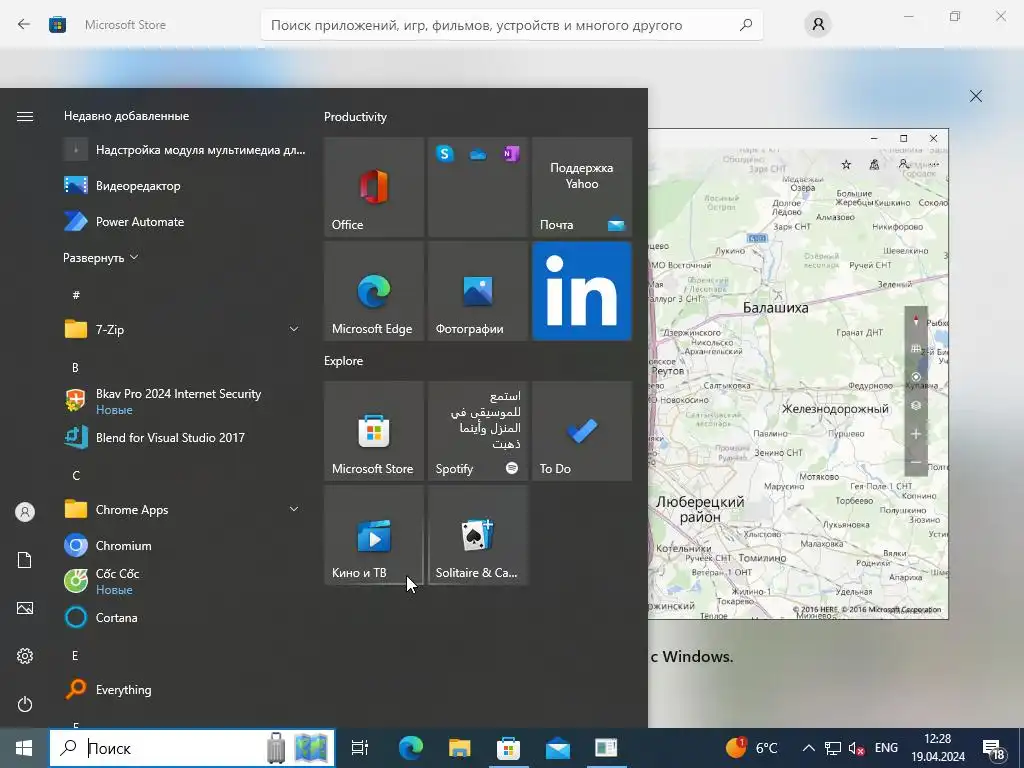
Task: Open Chromium from the app list
Action: tap(184, 545)
